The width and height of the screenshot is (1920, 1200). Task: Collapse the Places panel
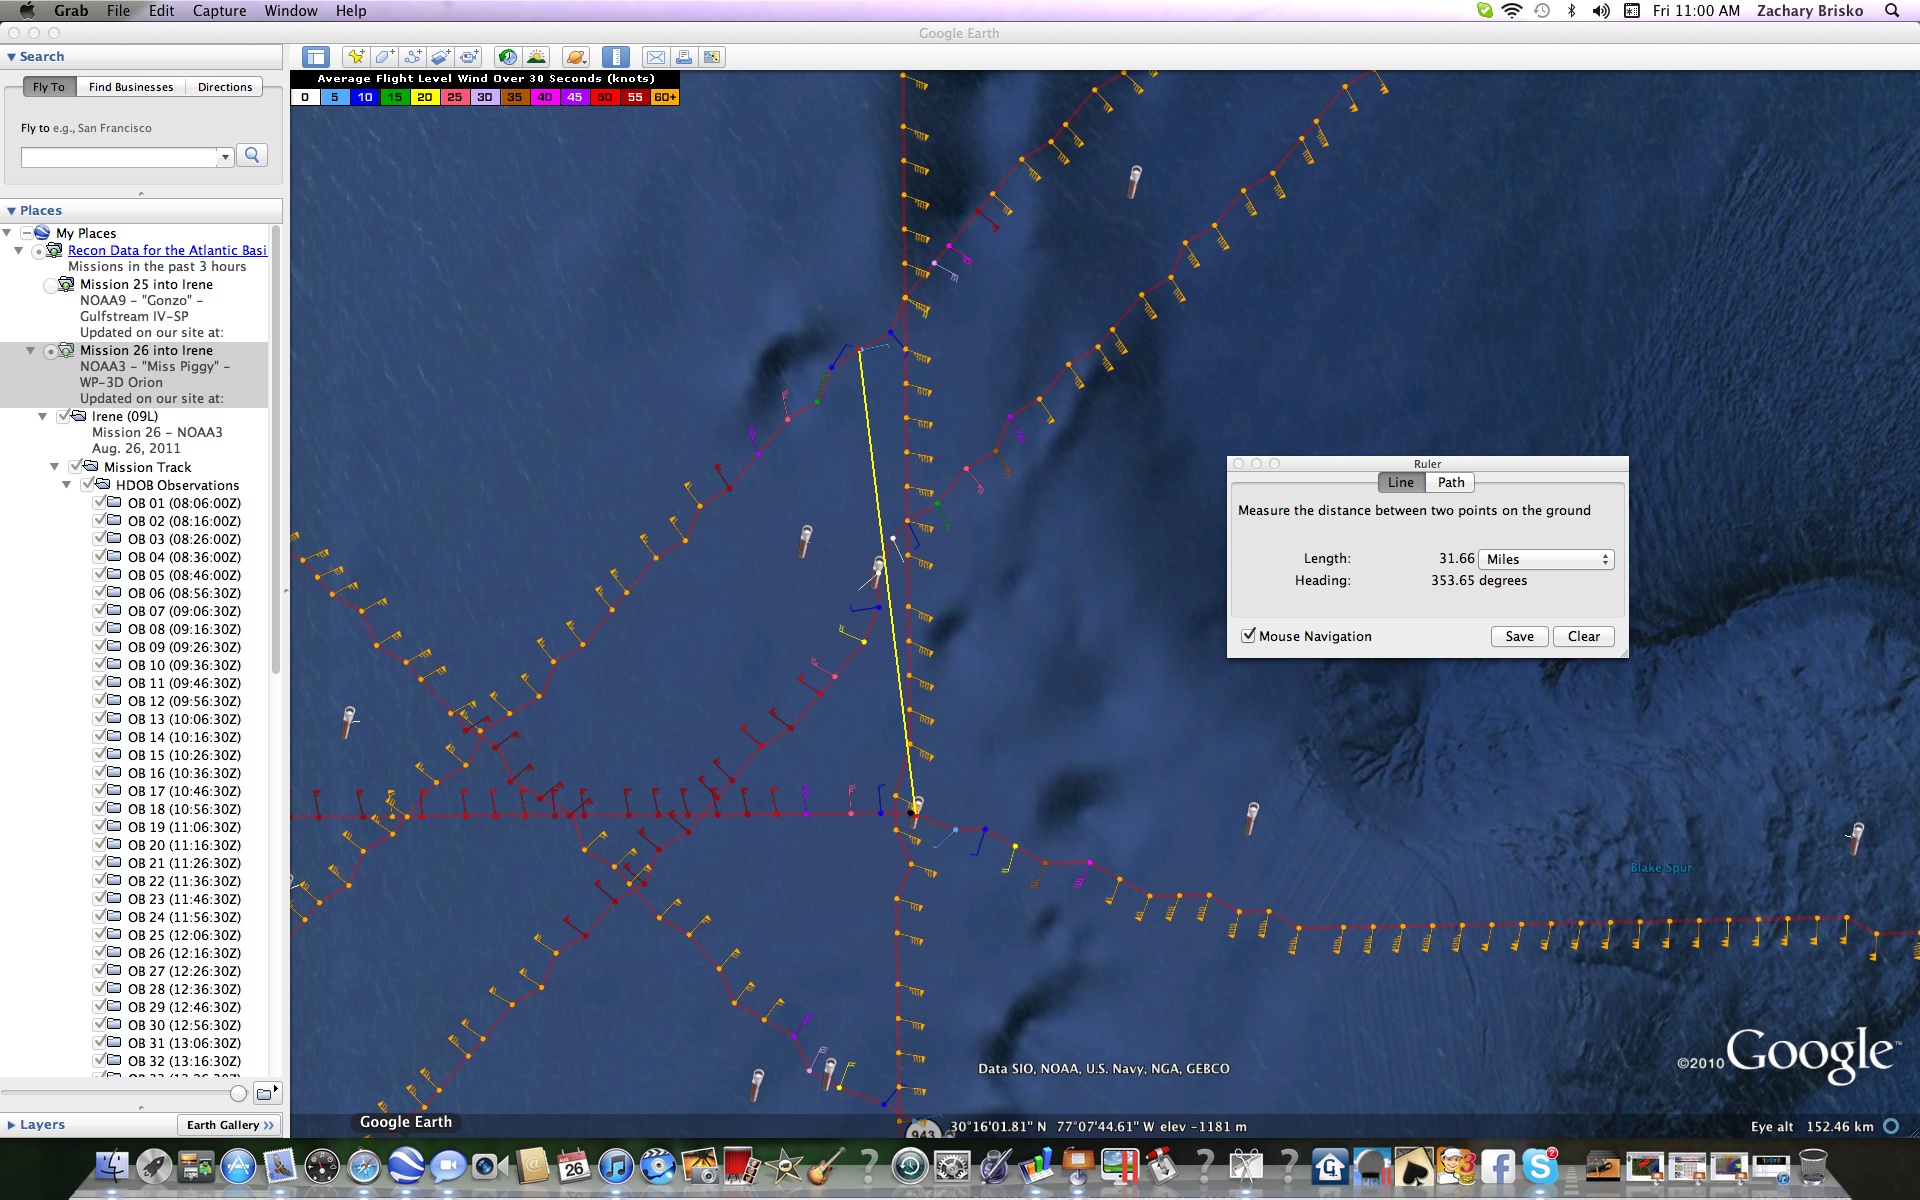pos(11,211)
